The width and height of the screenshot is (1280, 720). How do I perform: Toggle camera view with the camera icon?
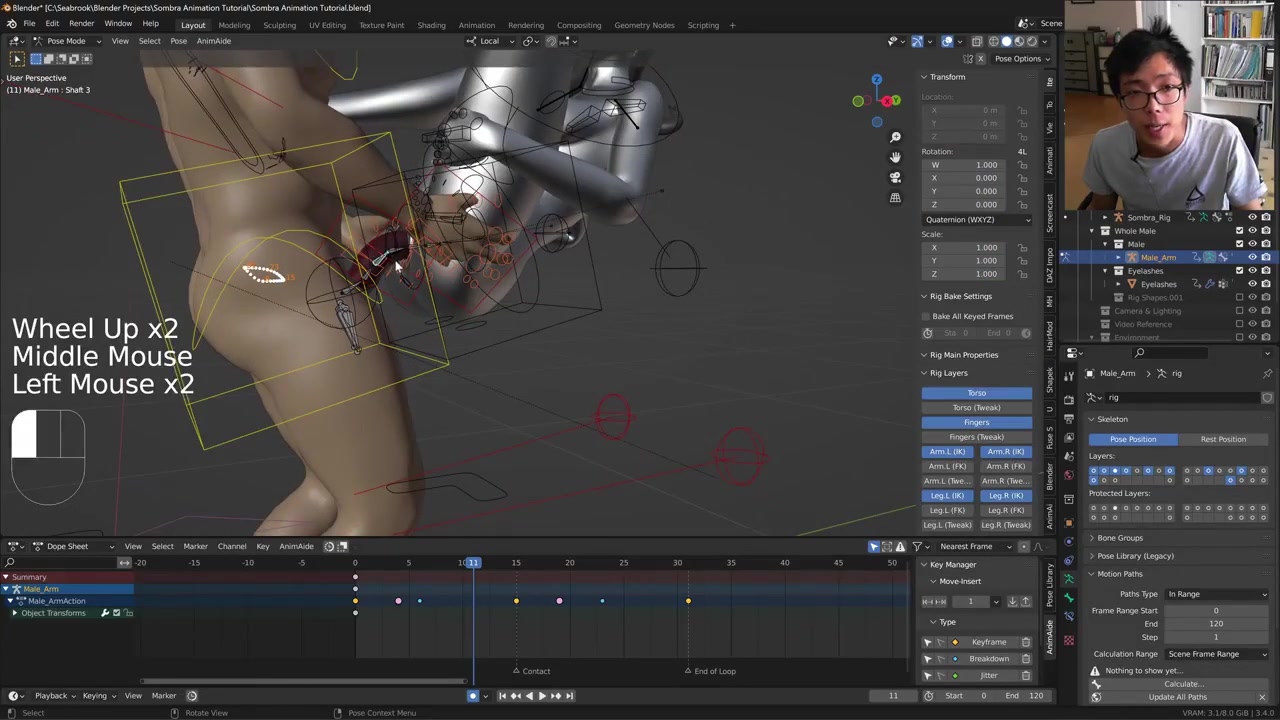coord(895,177)
